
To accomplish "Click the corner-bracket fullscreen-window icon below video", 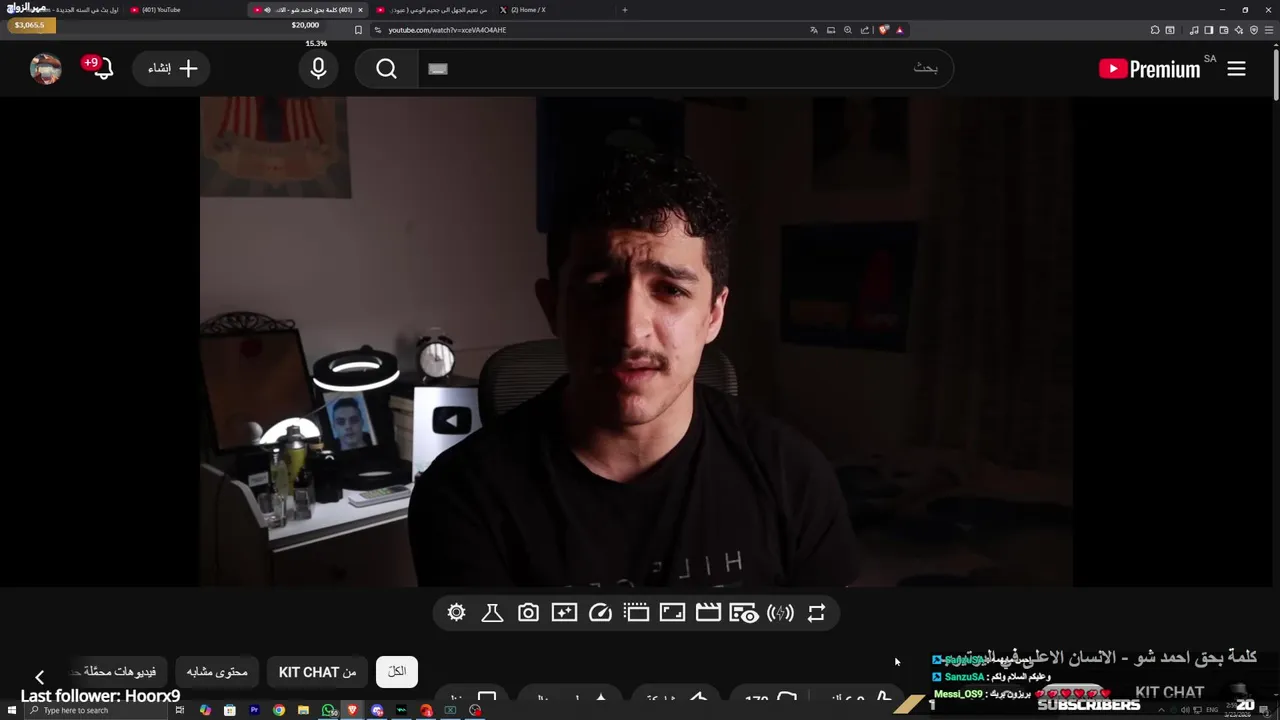I will click(672, 613).
